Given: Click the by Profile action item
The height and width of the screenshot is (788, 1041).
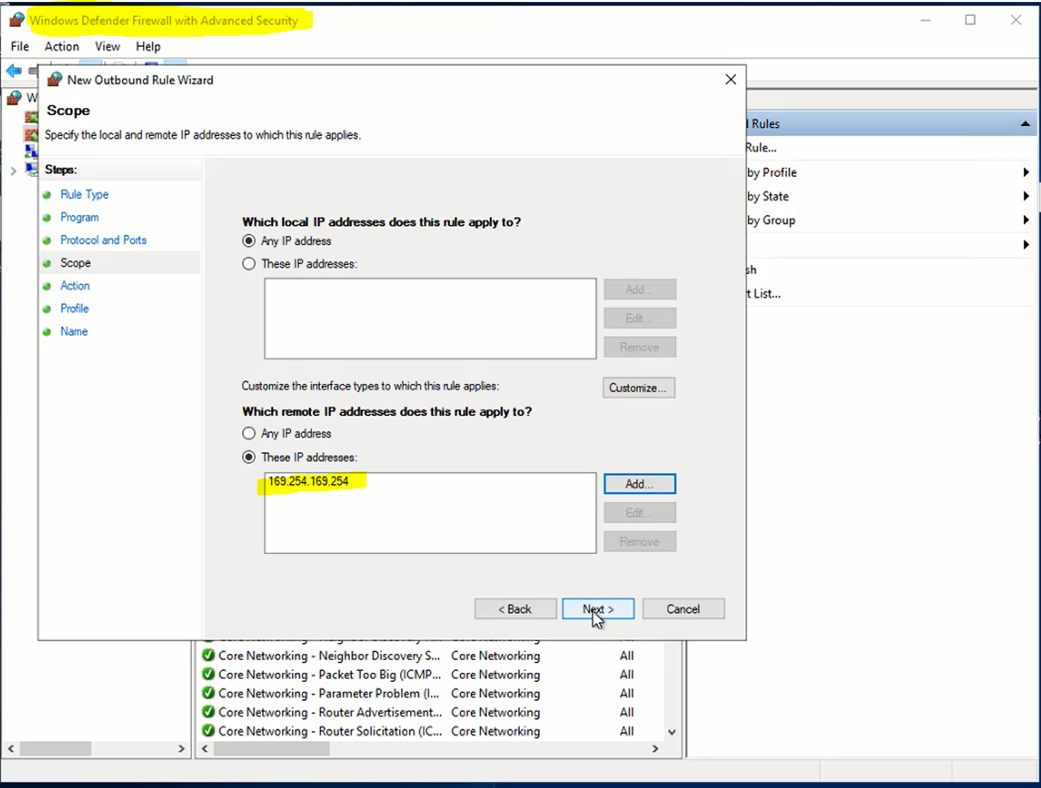Looking at the screenshot, I should pos(771,173).
